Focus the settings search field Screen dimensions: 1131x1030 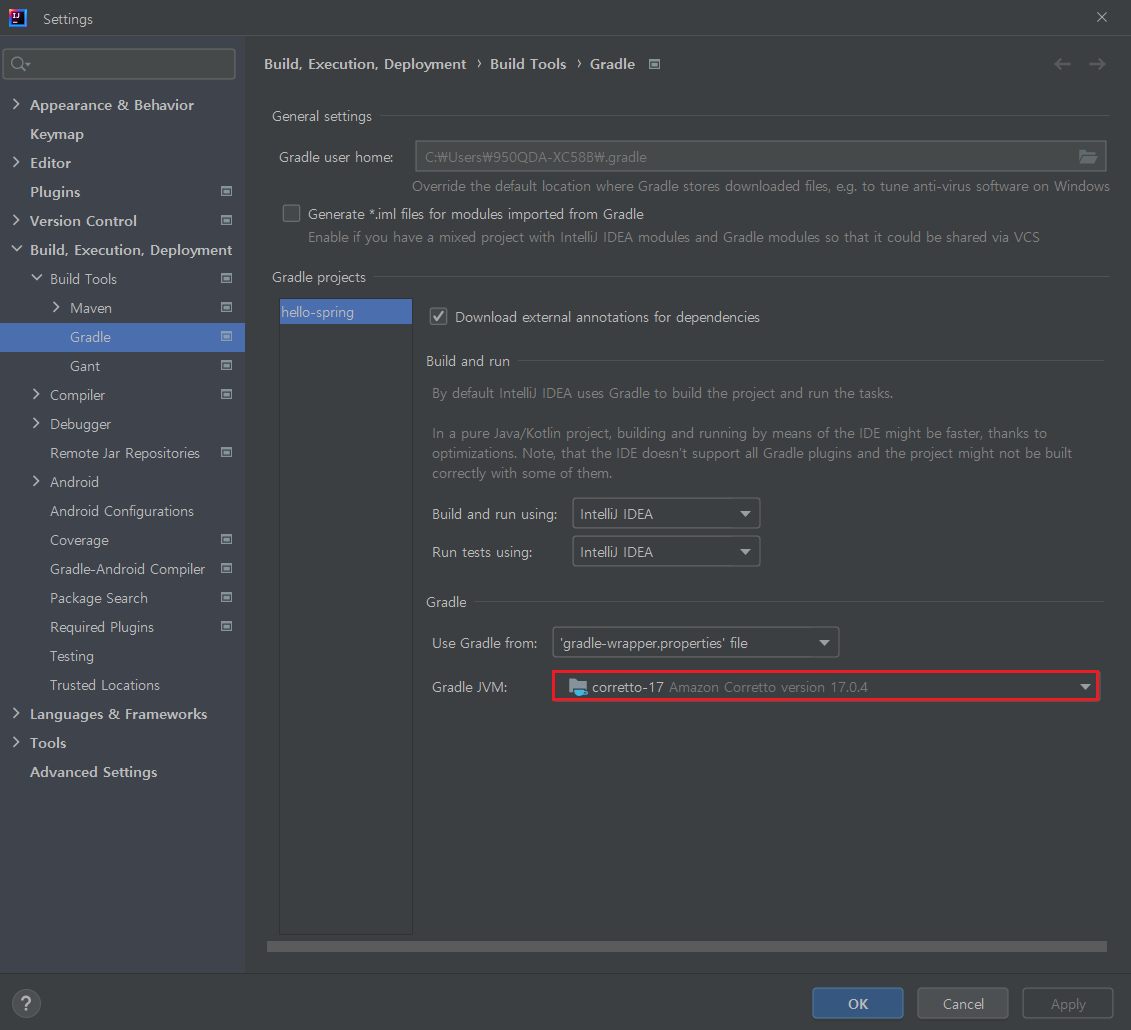tap(119, 64)
